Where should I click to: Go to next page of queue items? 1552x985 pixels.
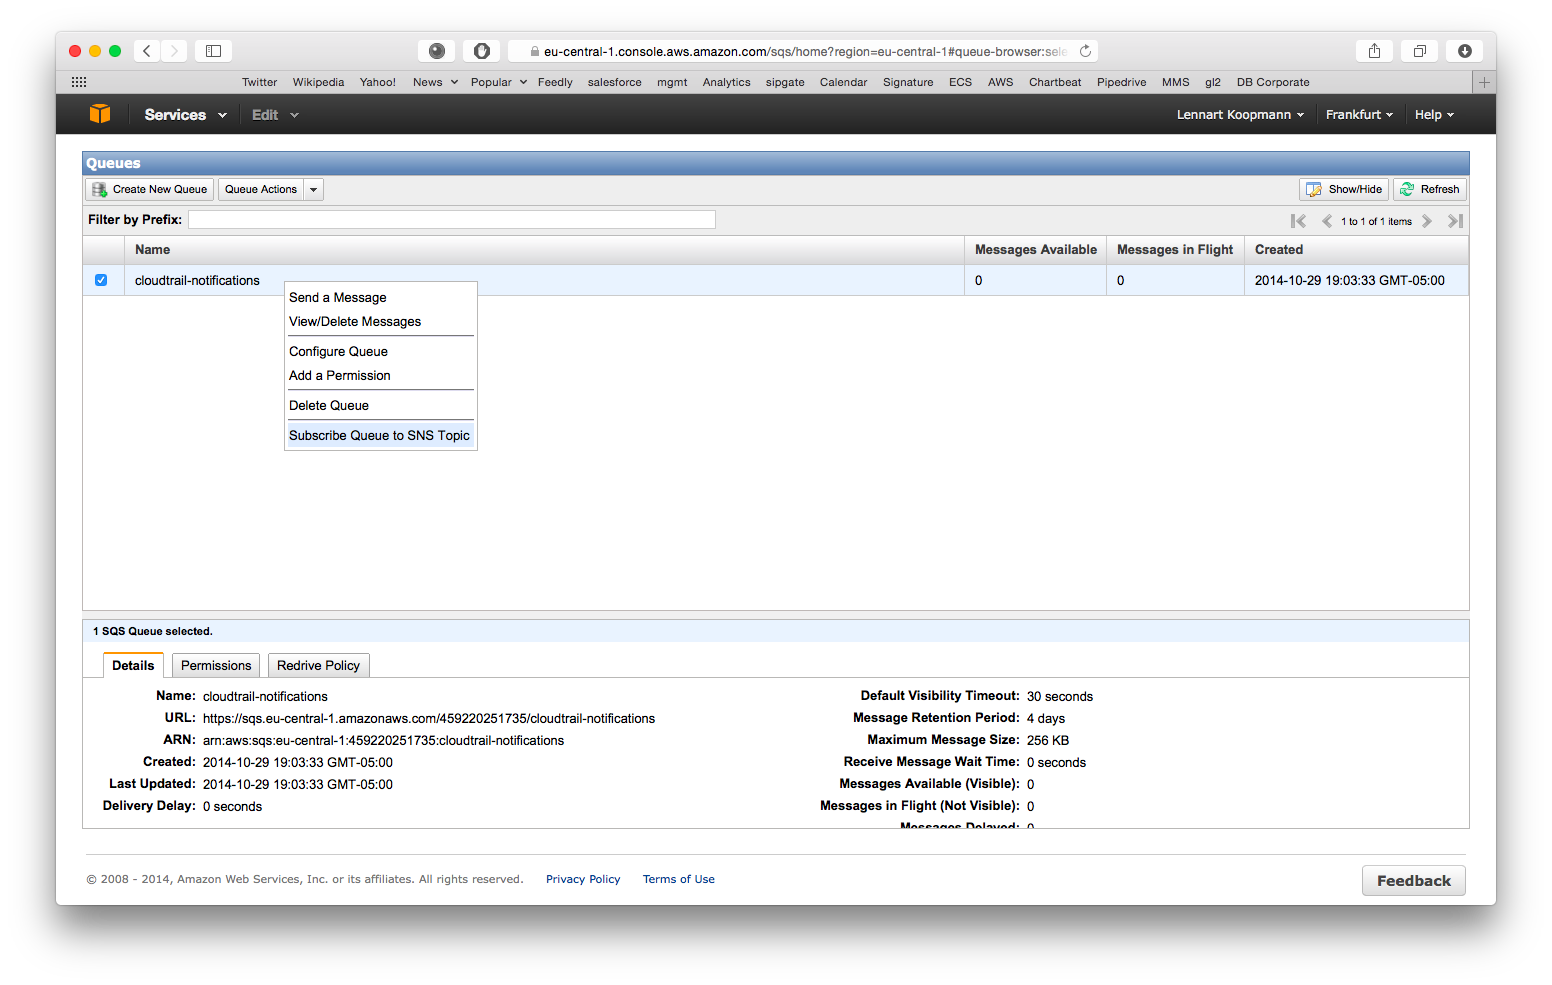(x=1427, y=221)
